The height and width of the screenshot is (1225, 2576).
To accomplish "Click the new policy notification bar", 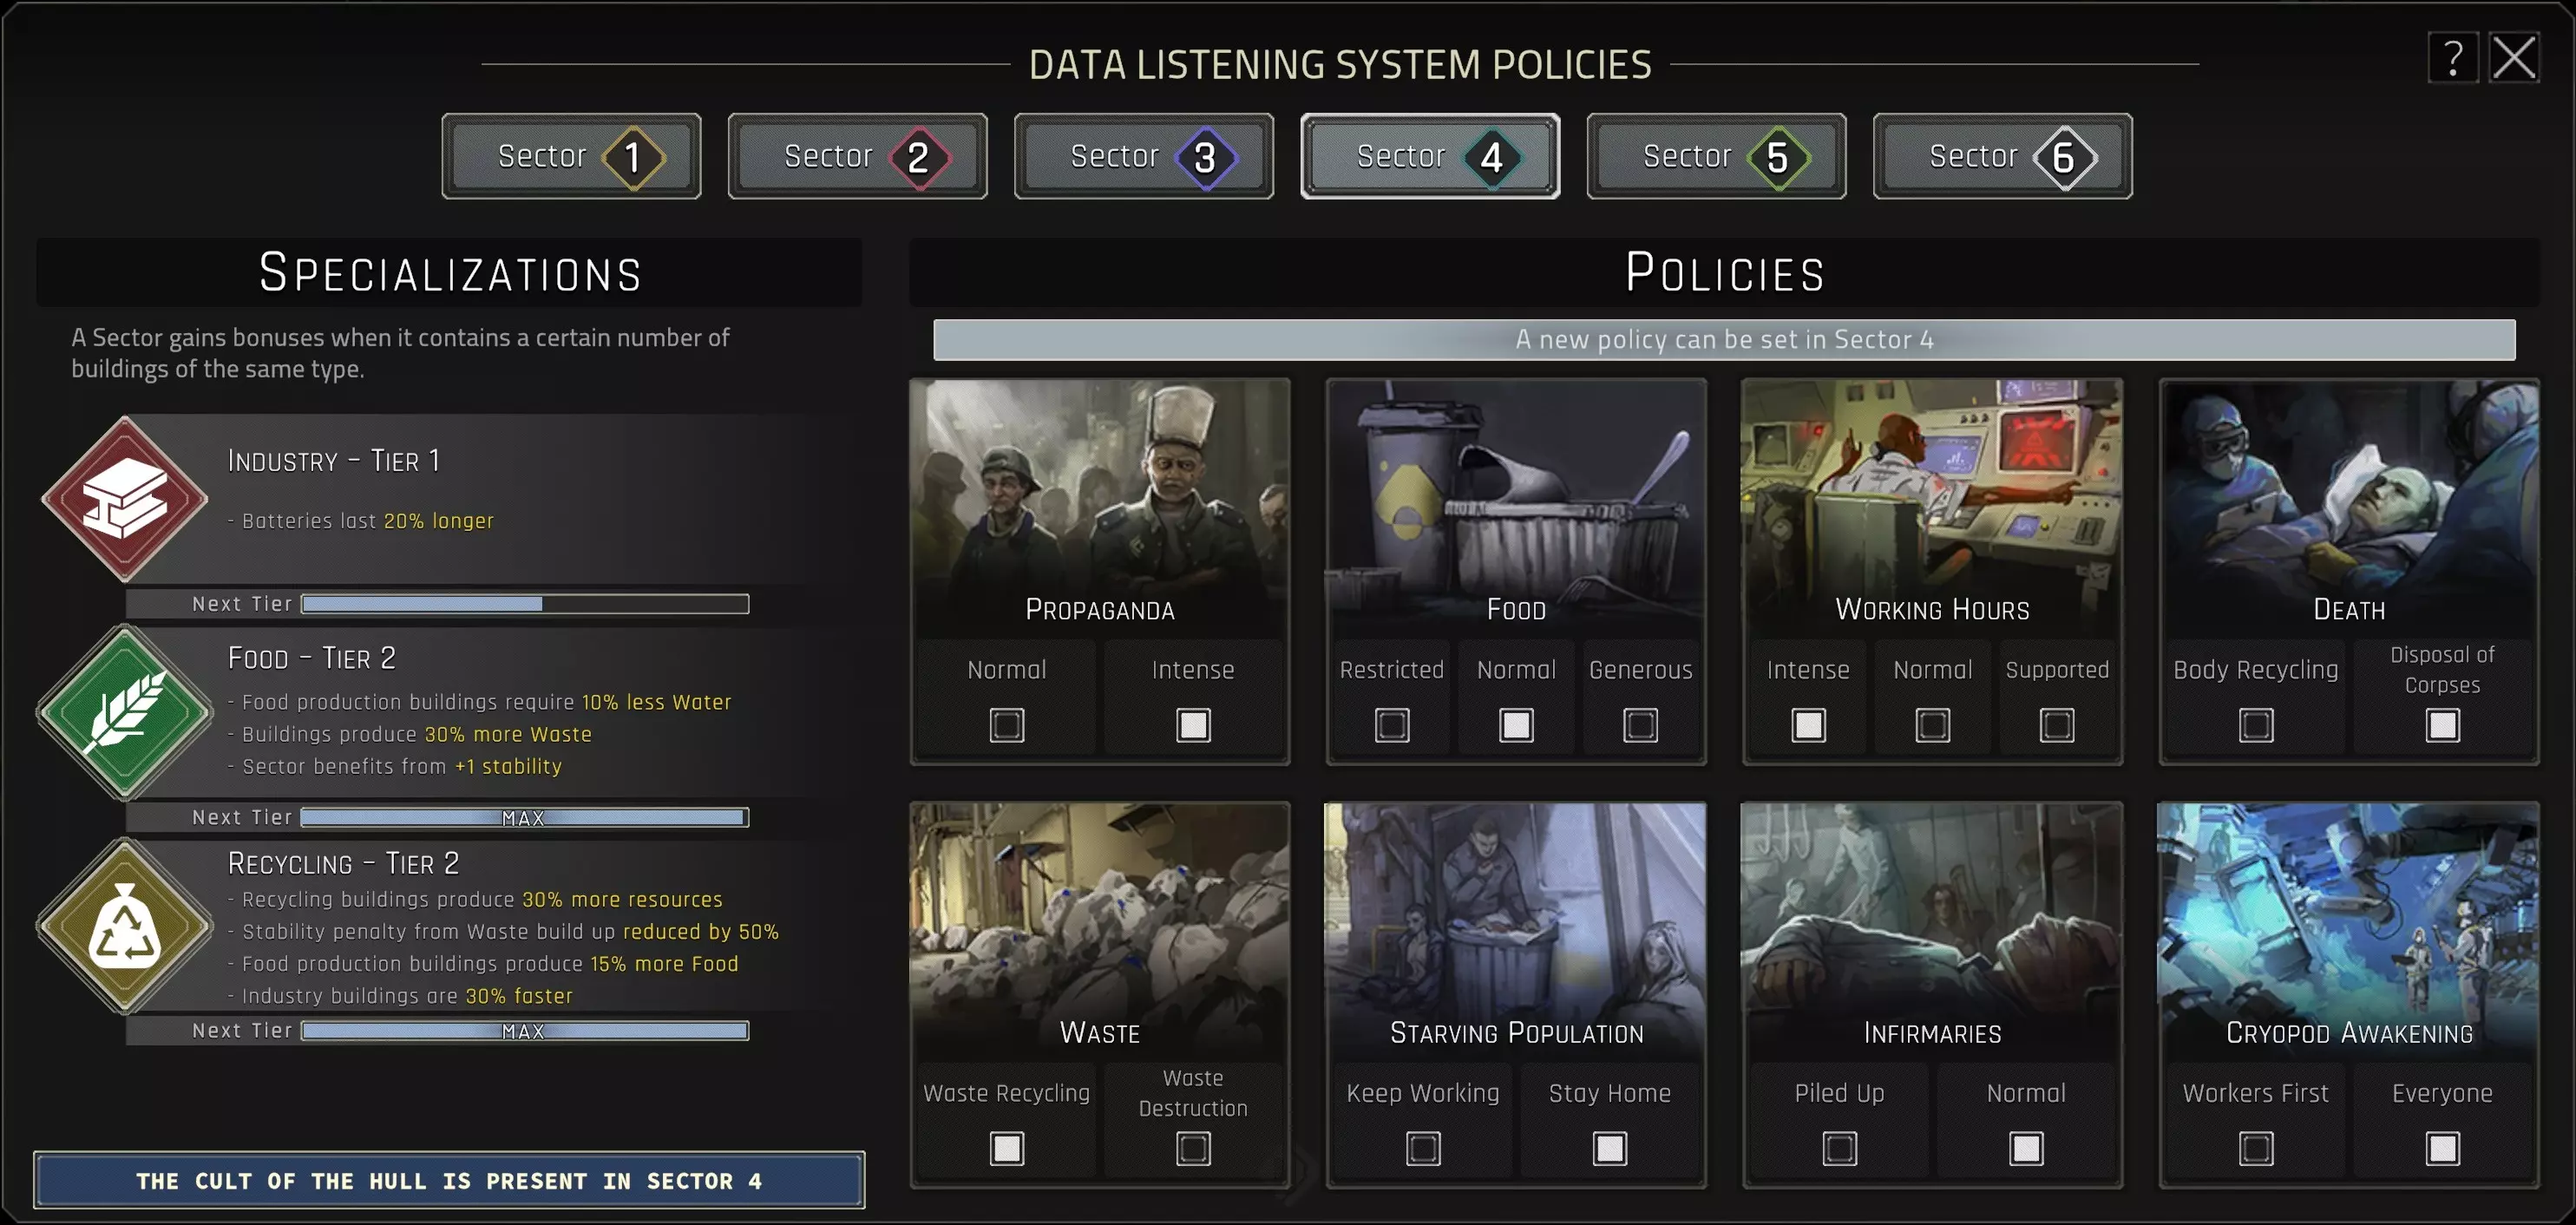I will (1723, 340).
